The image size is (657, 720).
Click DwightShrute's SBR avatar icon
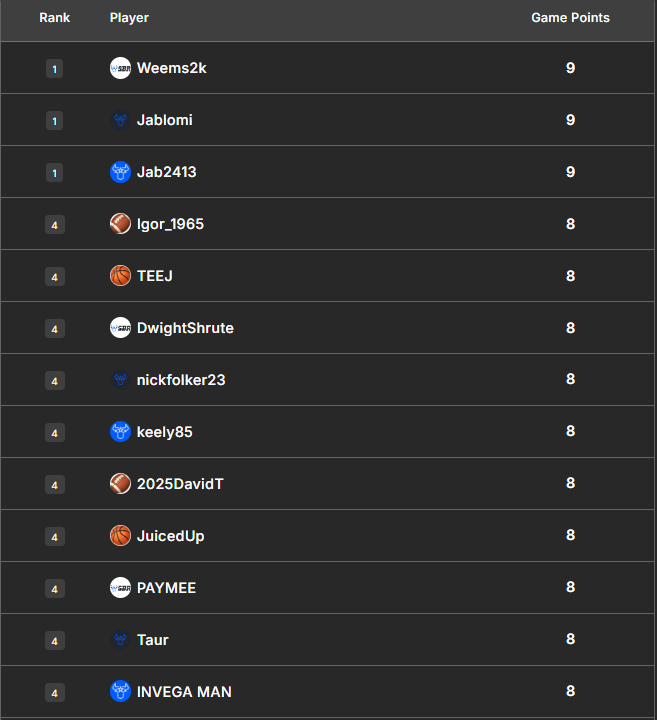coord(120,328)
